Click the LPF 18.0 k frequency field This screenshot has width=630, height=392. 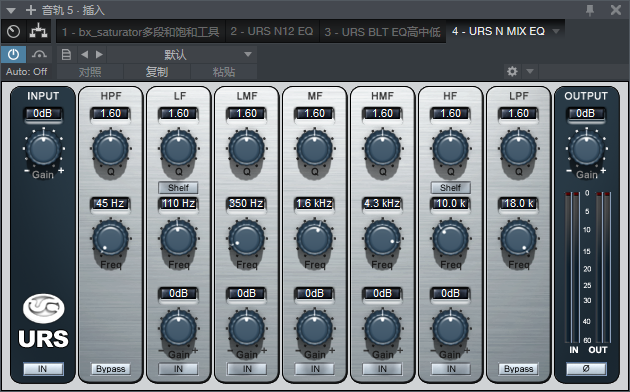518,204
